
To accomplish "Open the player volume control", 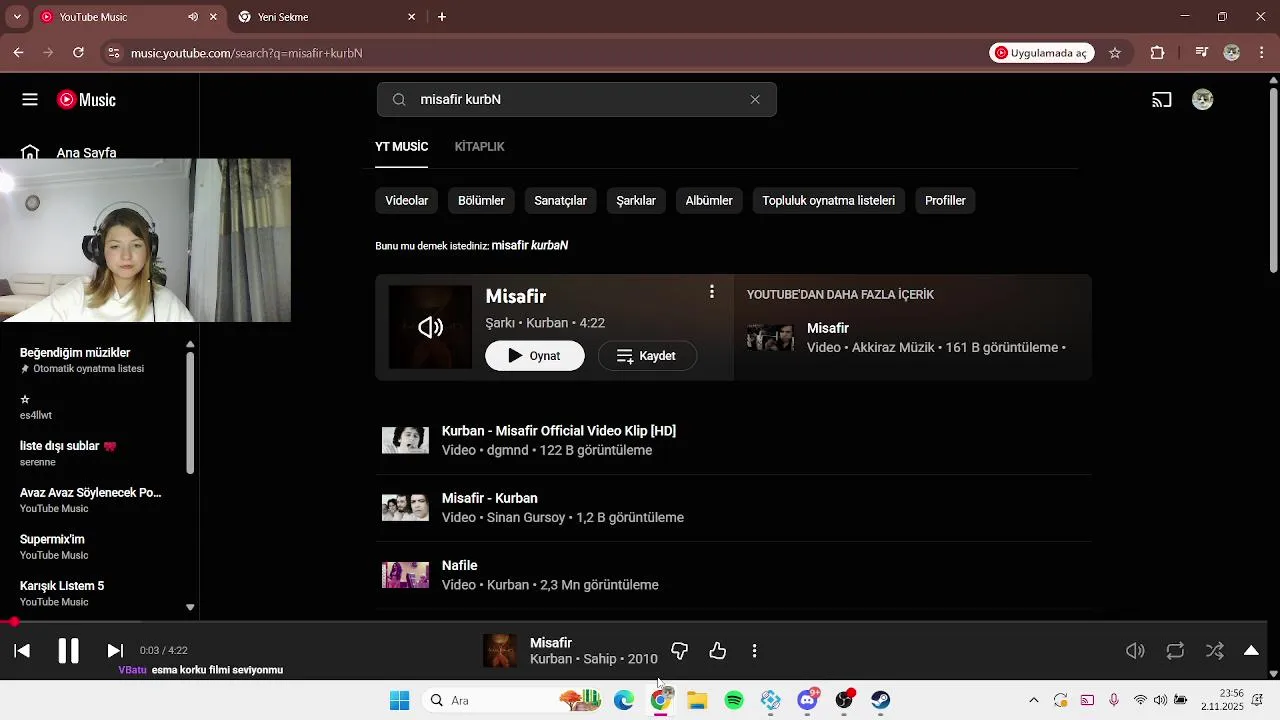I will pyautogui.click(x=1135, y=651).
